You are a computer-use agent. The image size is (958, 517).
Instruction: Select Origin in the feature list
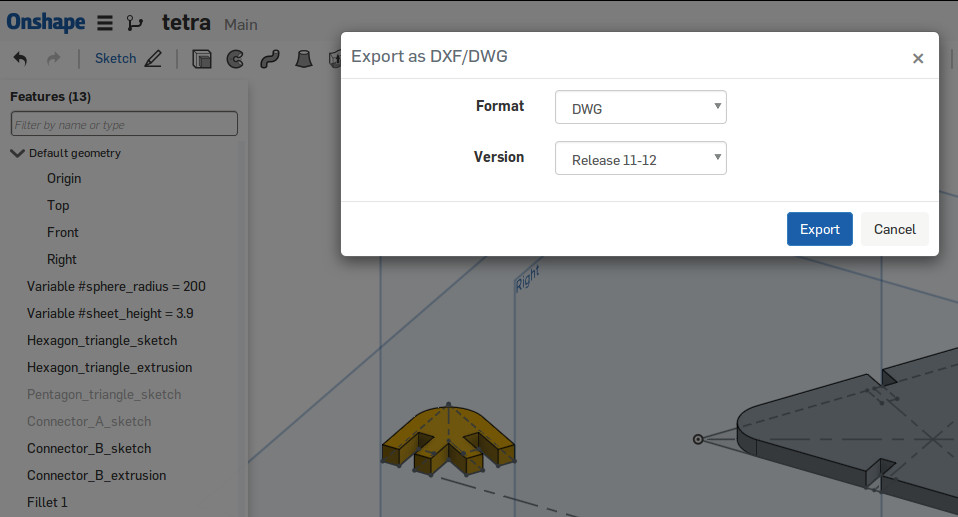click(64, 178)
